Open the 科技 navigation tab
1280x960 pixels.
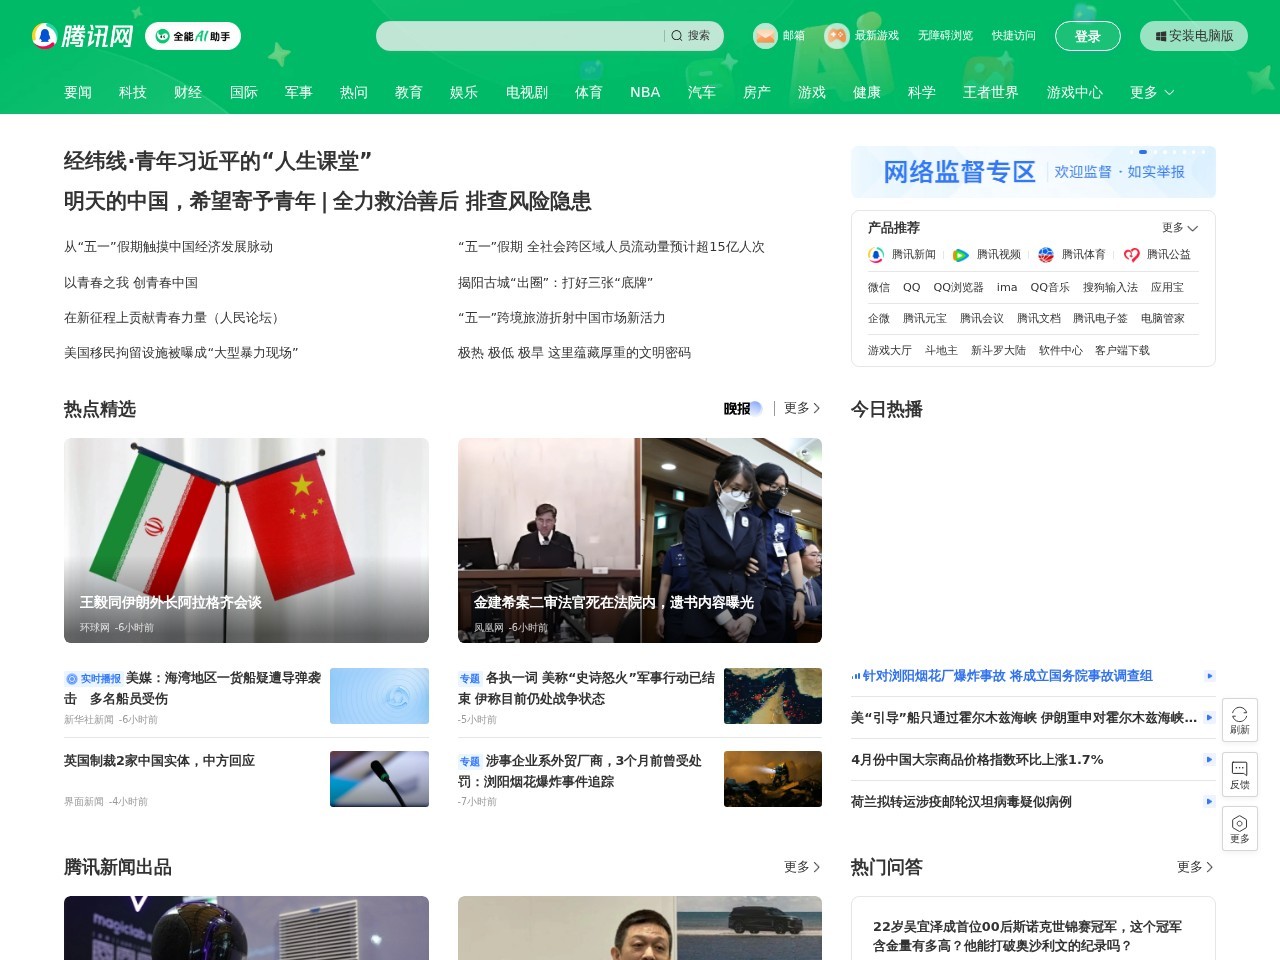point(133,92)
